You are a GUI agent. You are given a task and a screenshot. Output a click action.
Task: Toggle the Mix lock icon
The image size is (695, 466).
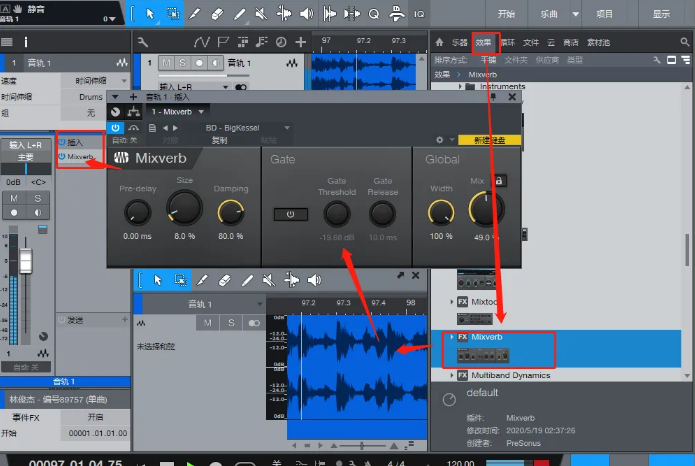pos(499,181)
